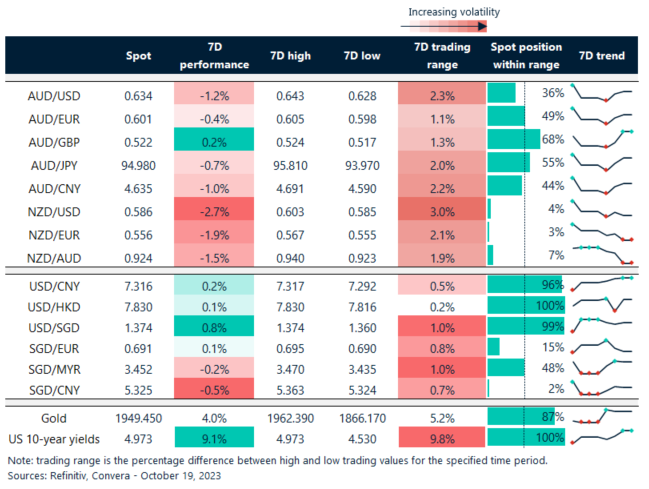Click the NZD/USD 7D trend sparkline
The height and width of the screenshot is (489, 649).
603,208
